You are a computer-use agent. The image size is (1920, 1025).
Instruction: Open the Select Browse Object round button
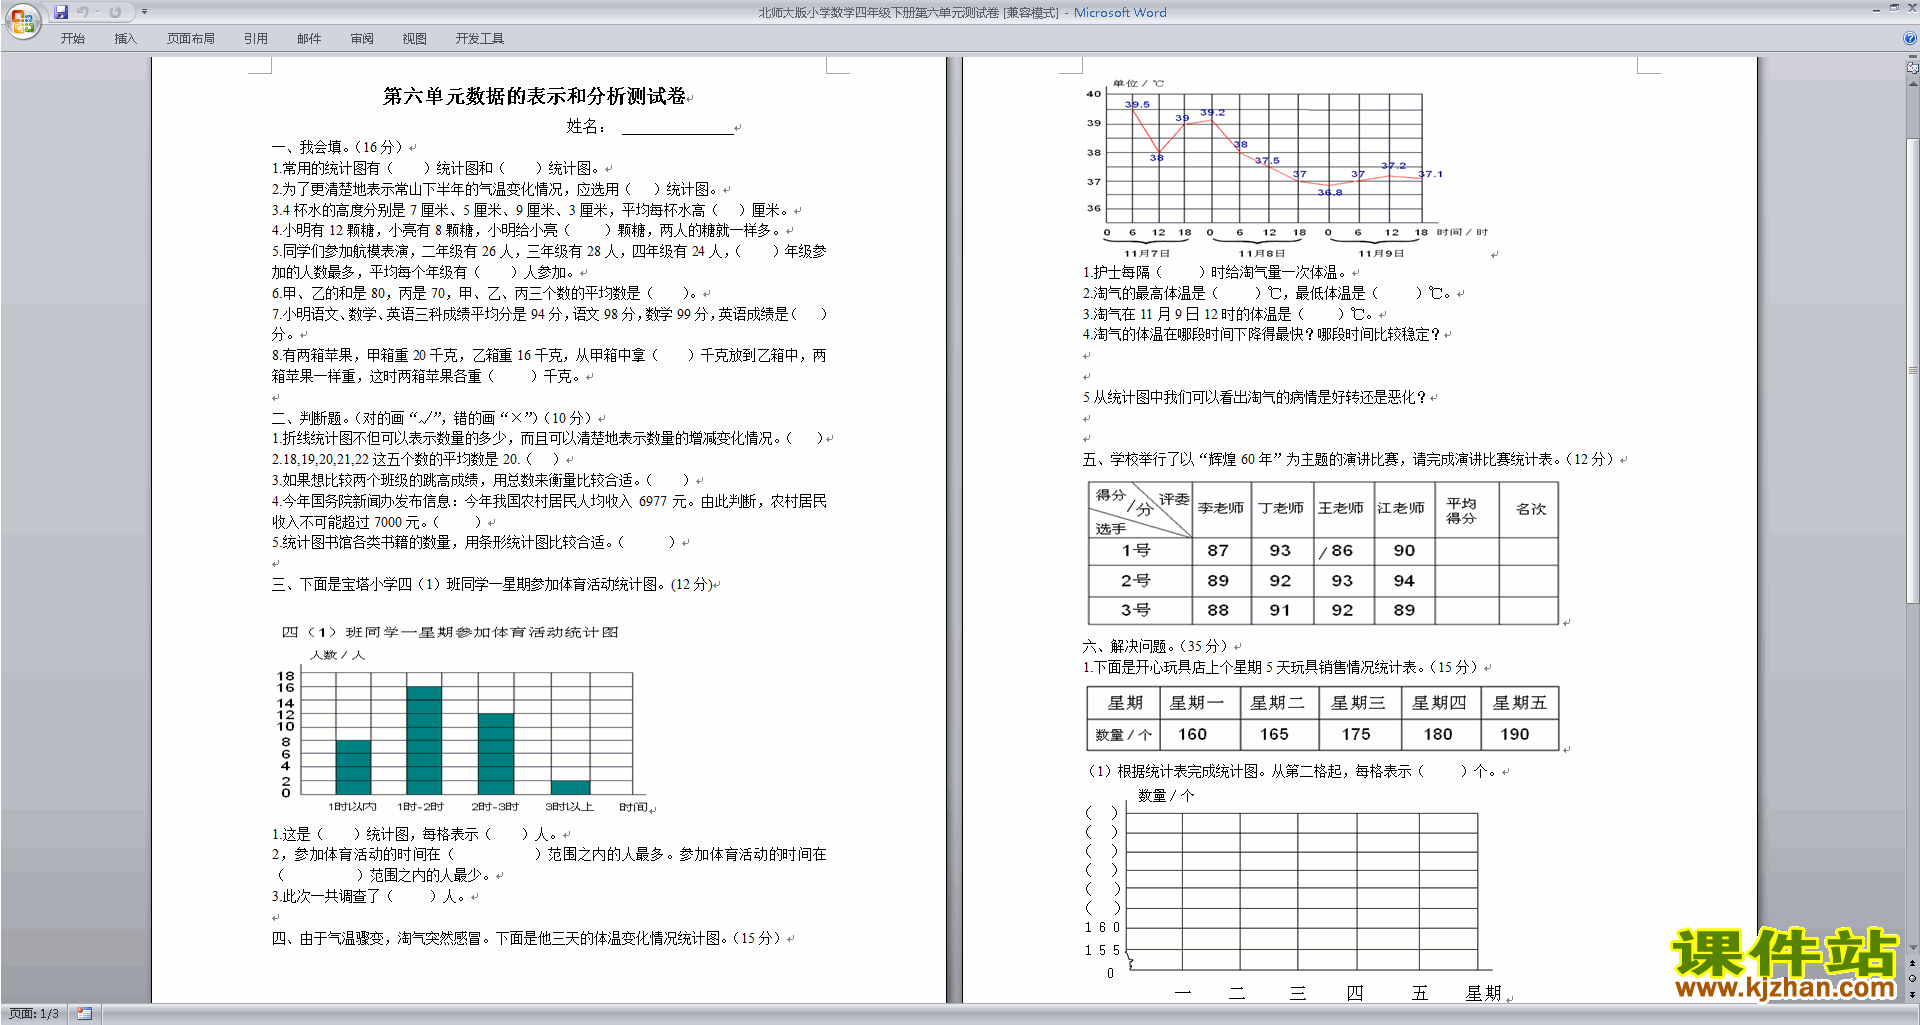pyautogui.click(x=1913, y=979)
